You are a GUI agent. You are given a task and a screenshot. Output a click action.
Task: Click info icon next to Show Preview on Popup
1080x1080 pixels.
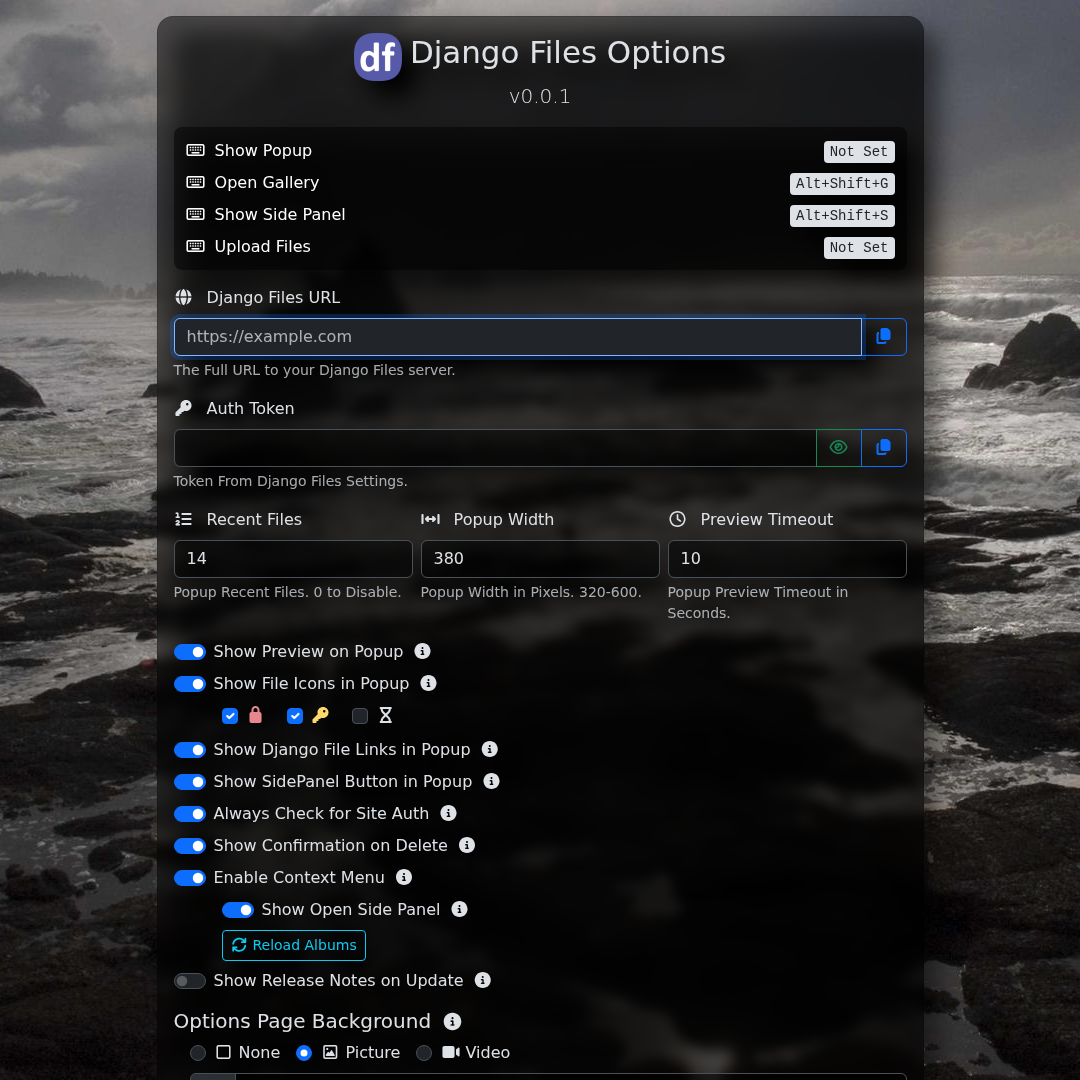(x=422, y=651)
